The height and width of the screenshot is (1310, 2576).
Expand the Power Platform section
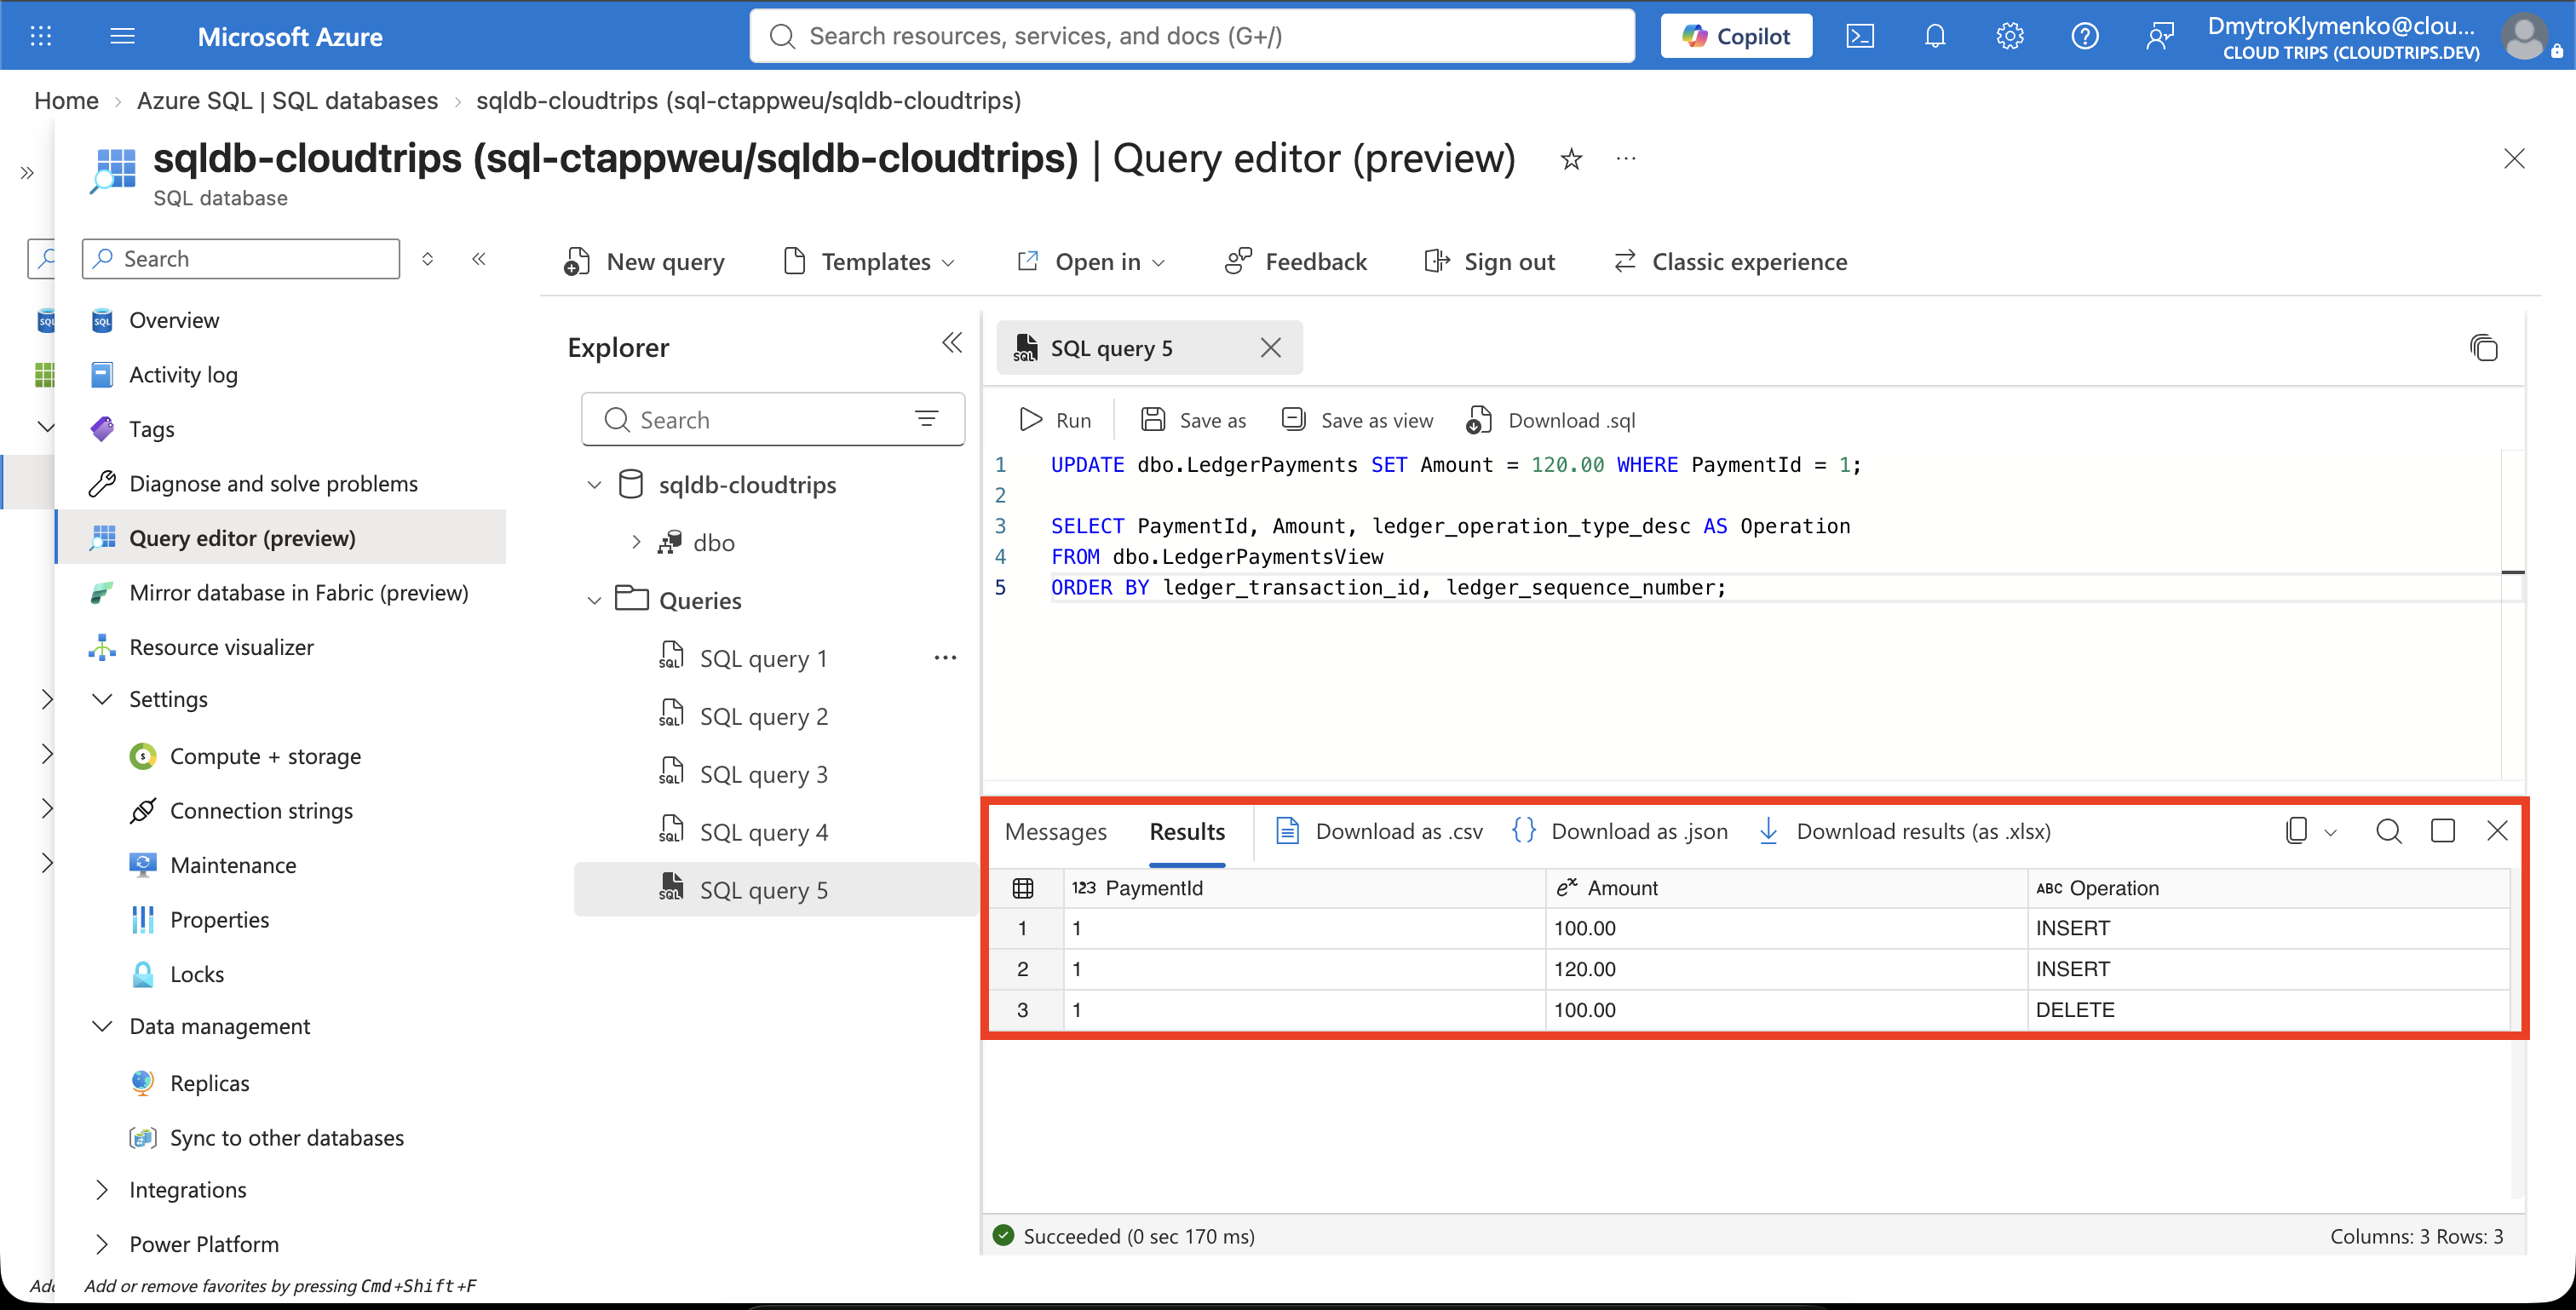tap(102, 1244)
